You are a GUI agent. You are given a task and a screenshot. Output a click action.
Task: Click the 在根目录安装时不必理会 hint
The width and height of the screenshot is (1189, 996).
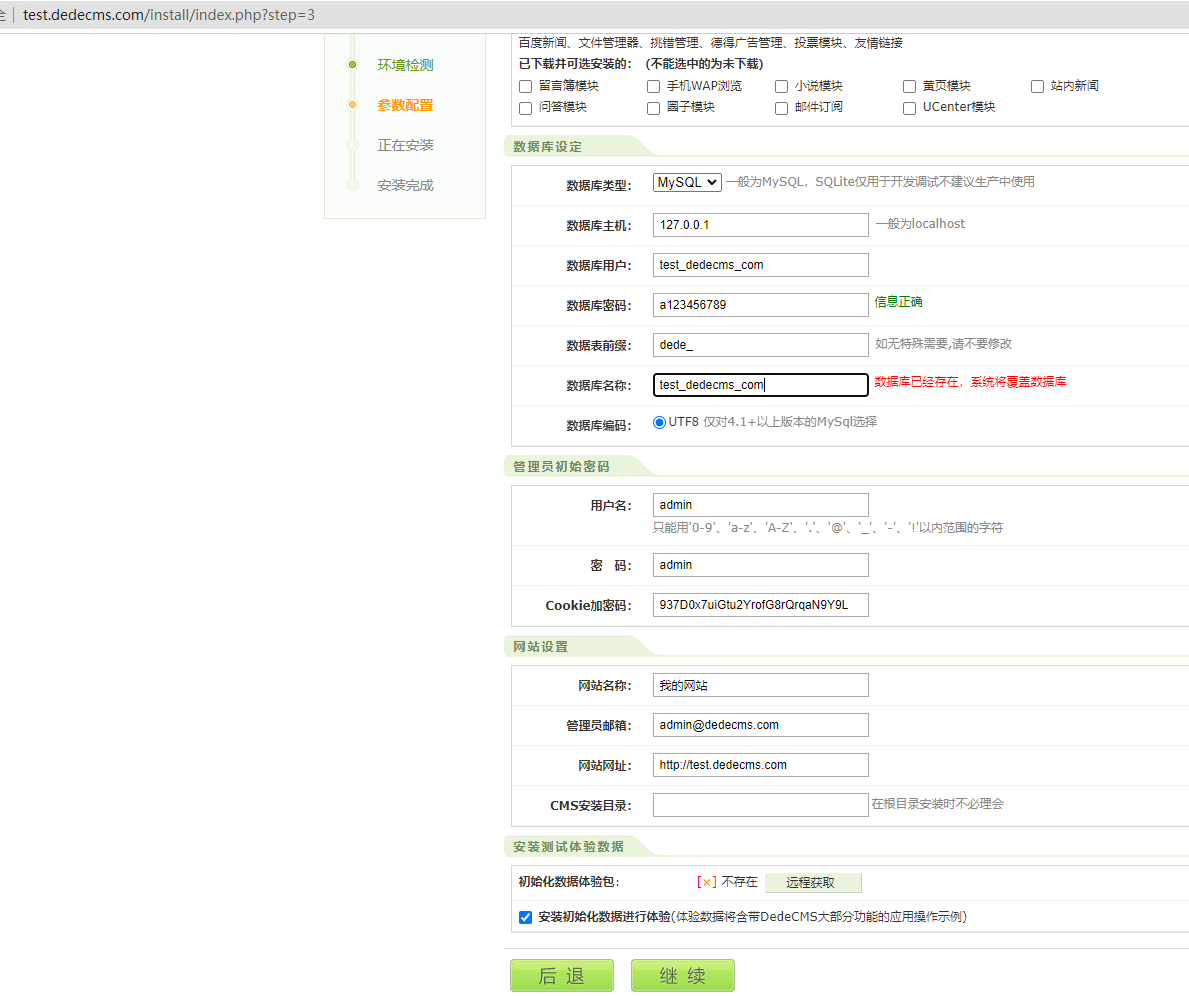[x=937, y=804]
